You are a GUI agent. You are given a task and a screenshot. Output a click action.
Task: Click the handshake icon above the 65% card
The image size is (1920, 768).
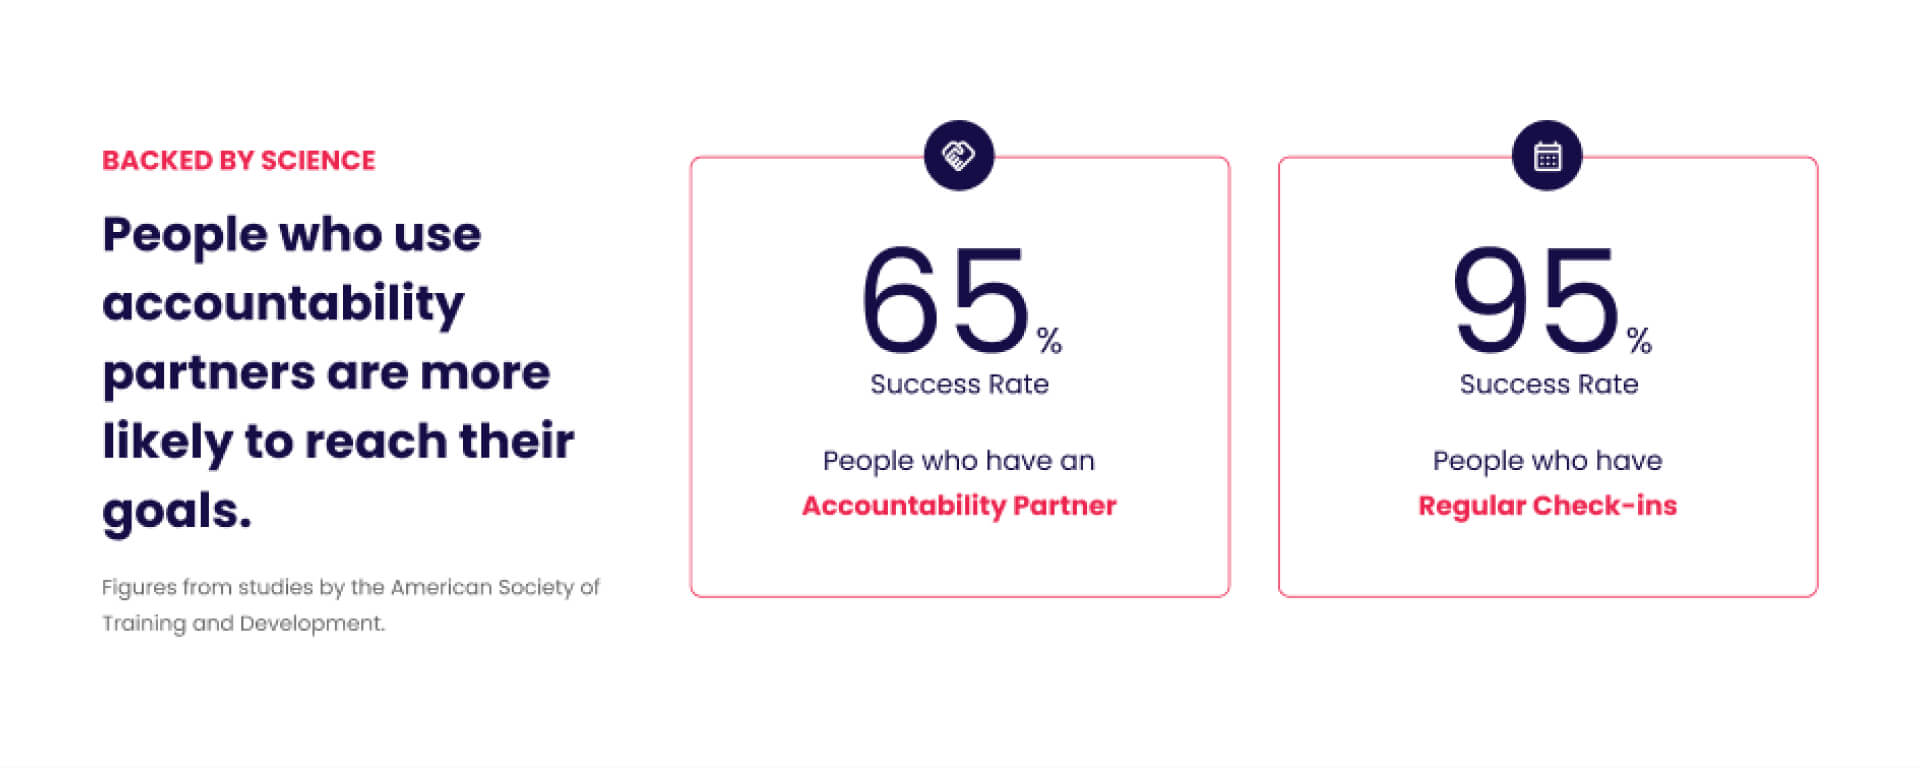point(959,156)
